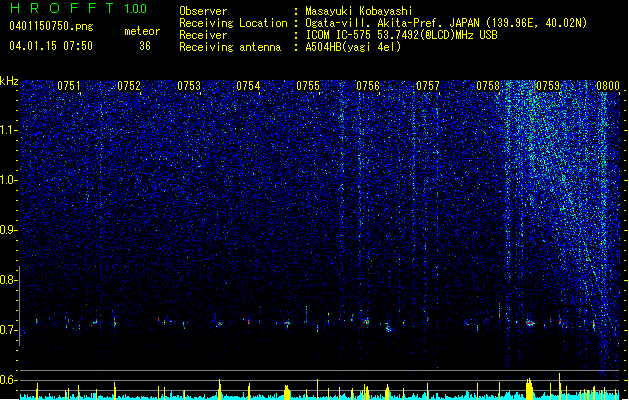The height and width of the screenshot is (400, 629).
Task: Click the 0.7 kHz frequency label
Action: click(9, 330)
